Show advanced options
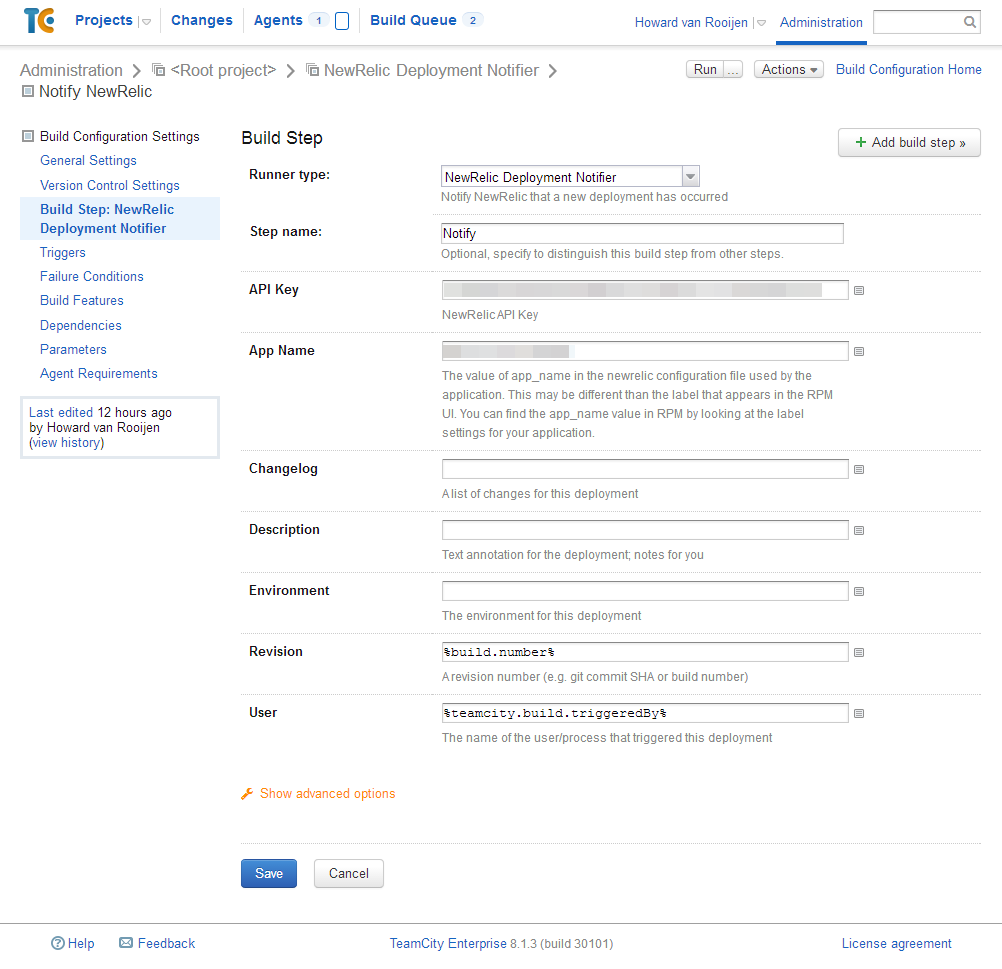1002x969 pixels. 327,794
